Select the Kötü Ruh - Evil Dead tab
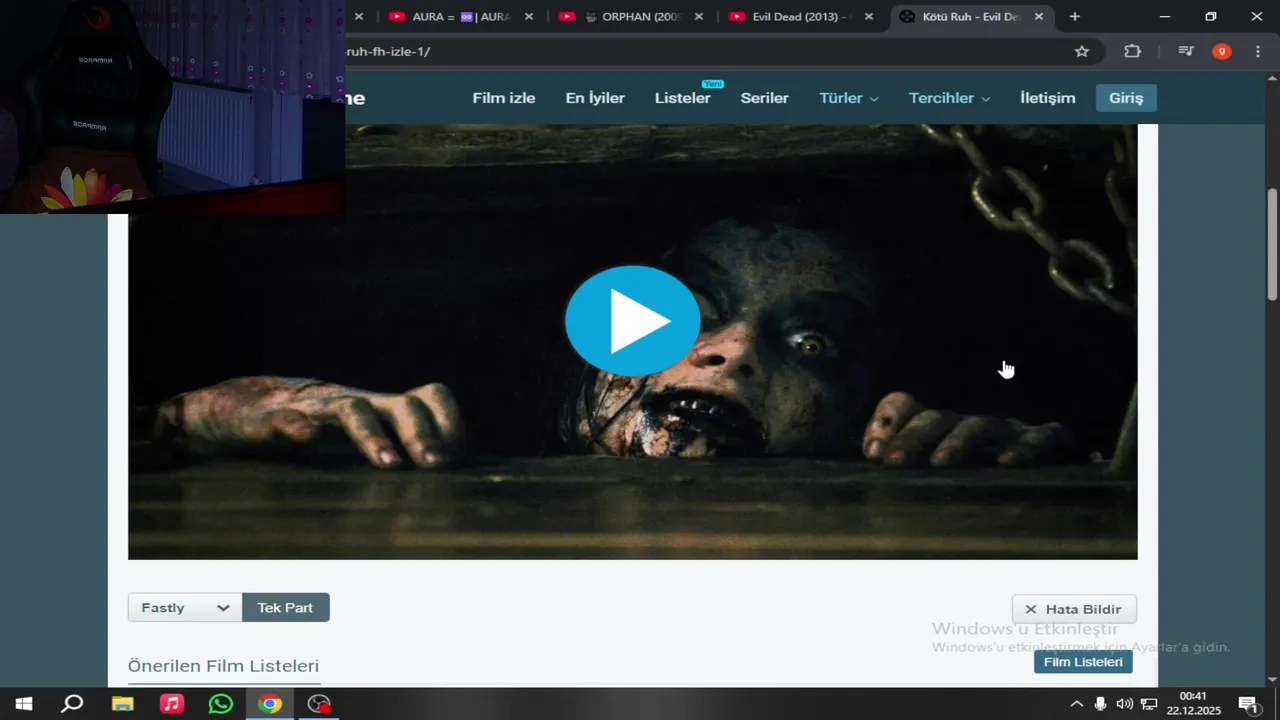The width and height of the screenshot is (1280, 720). [x=970, y=17]
